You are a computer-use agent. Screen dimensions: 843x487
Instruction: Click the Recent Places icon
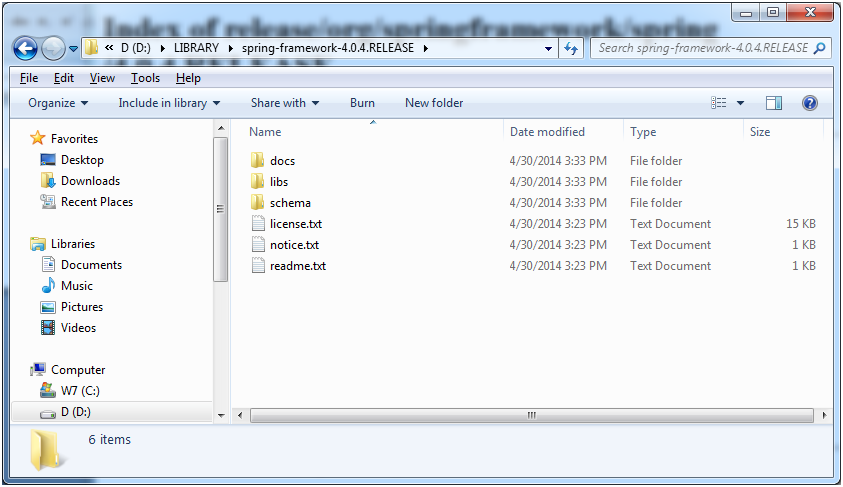[x=48, y=202]
